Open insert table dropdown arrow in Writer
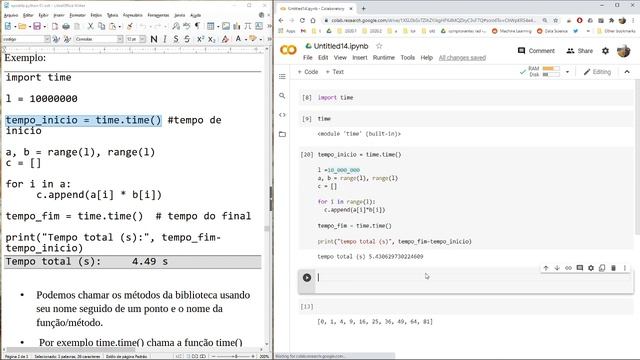This screenshot has height=360, width=640. tap(218, 27)
